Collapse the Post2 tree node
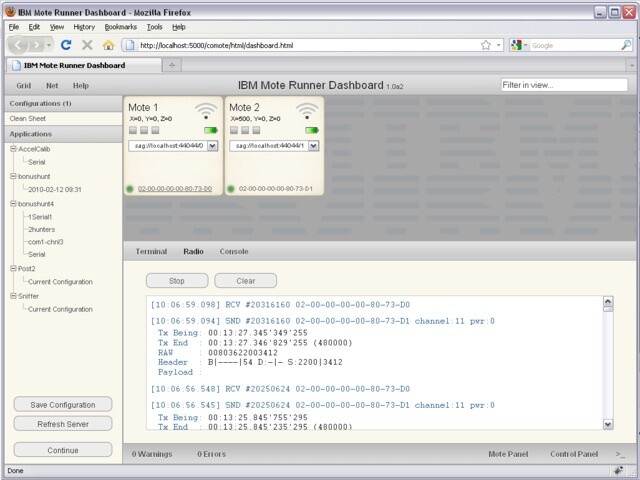Image resolution: width=640 pixels, height=480 pixels. click(13, 269)
